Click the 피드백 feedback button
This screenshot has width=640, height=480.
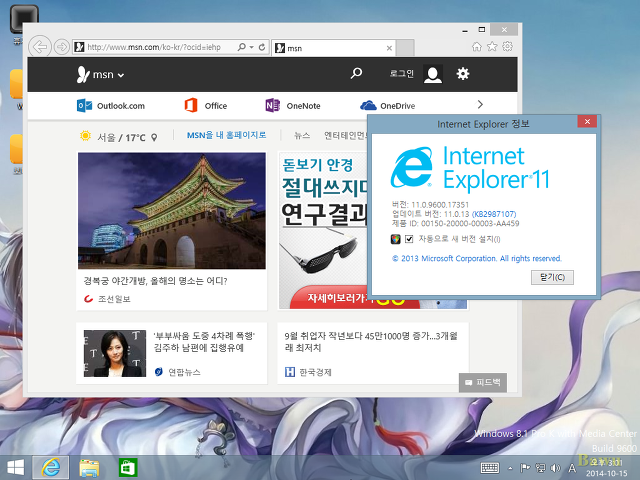483,382
